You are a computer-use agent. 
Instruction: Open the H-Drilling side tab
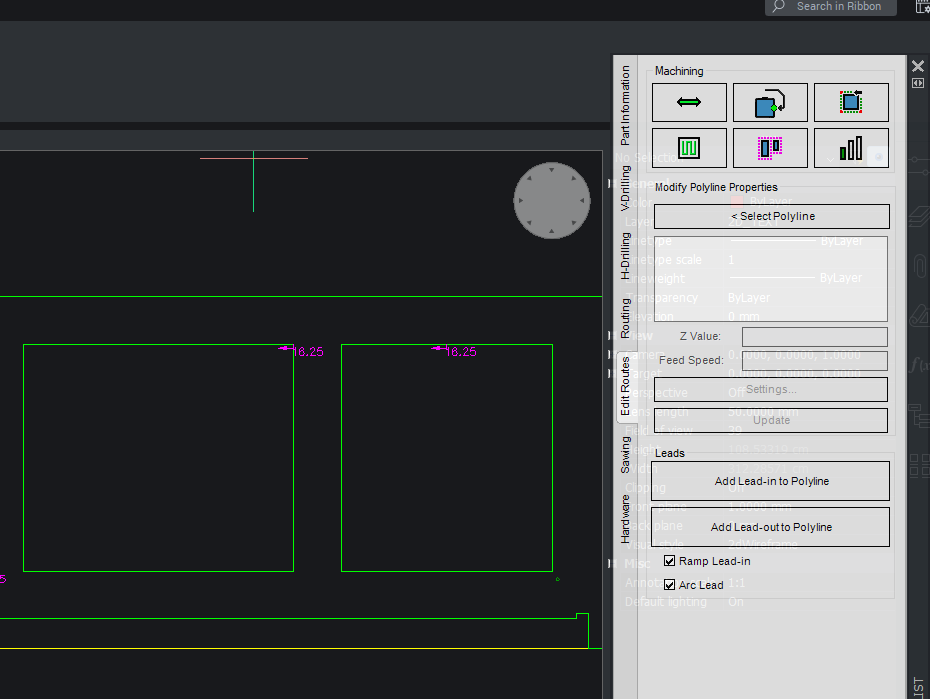pyautogui.click(x=626, y=254)
